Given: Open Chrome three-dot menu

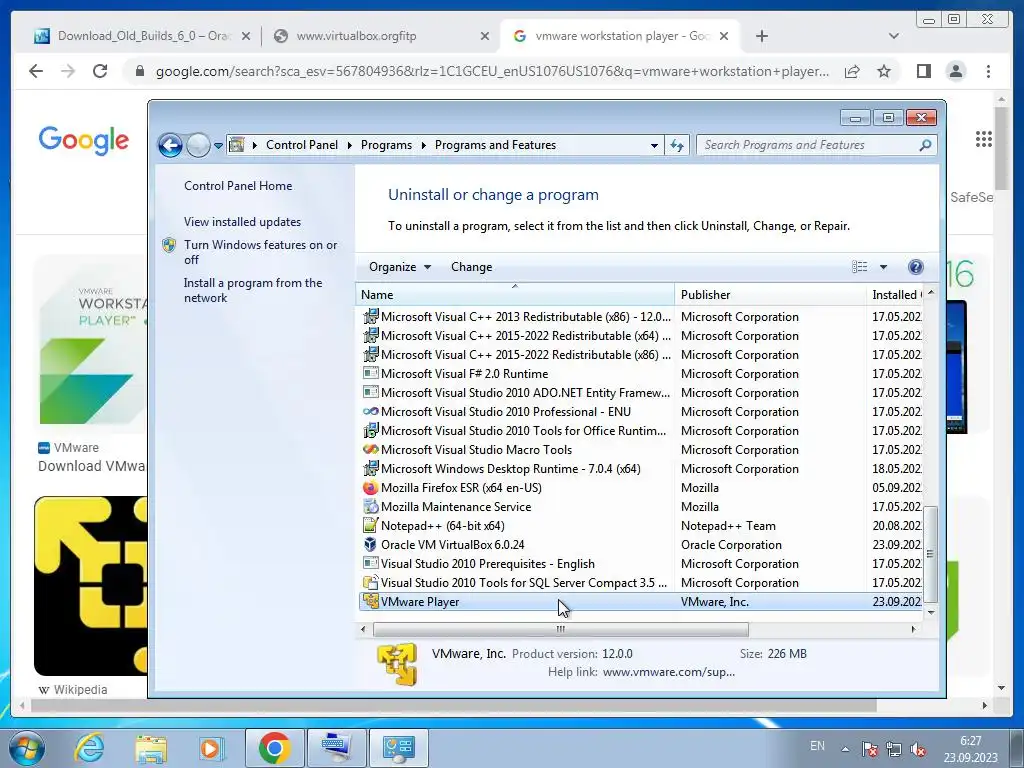Looking at the screenshot, I should 988,71.
